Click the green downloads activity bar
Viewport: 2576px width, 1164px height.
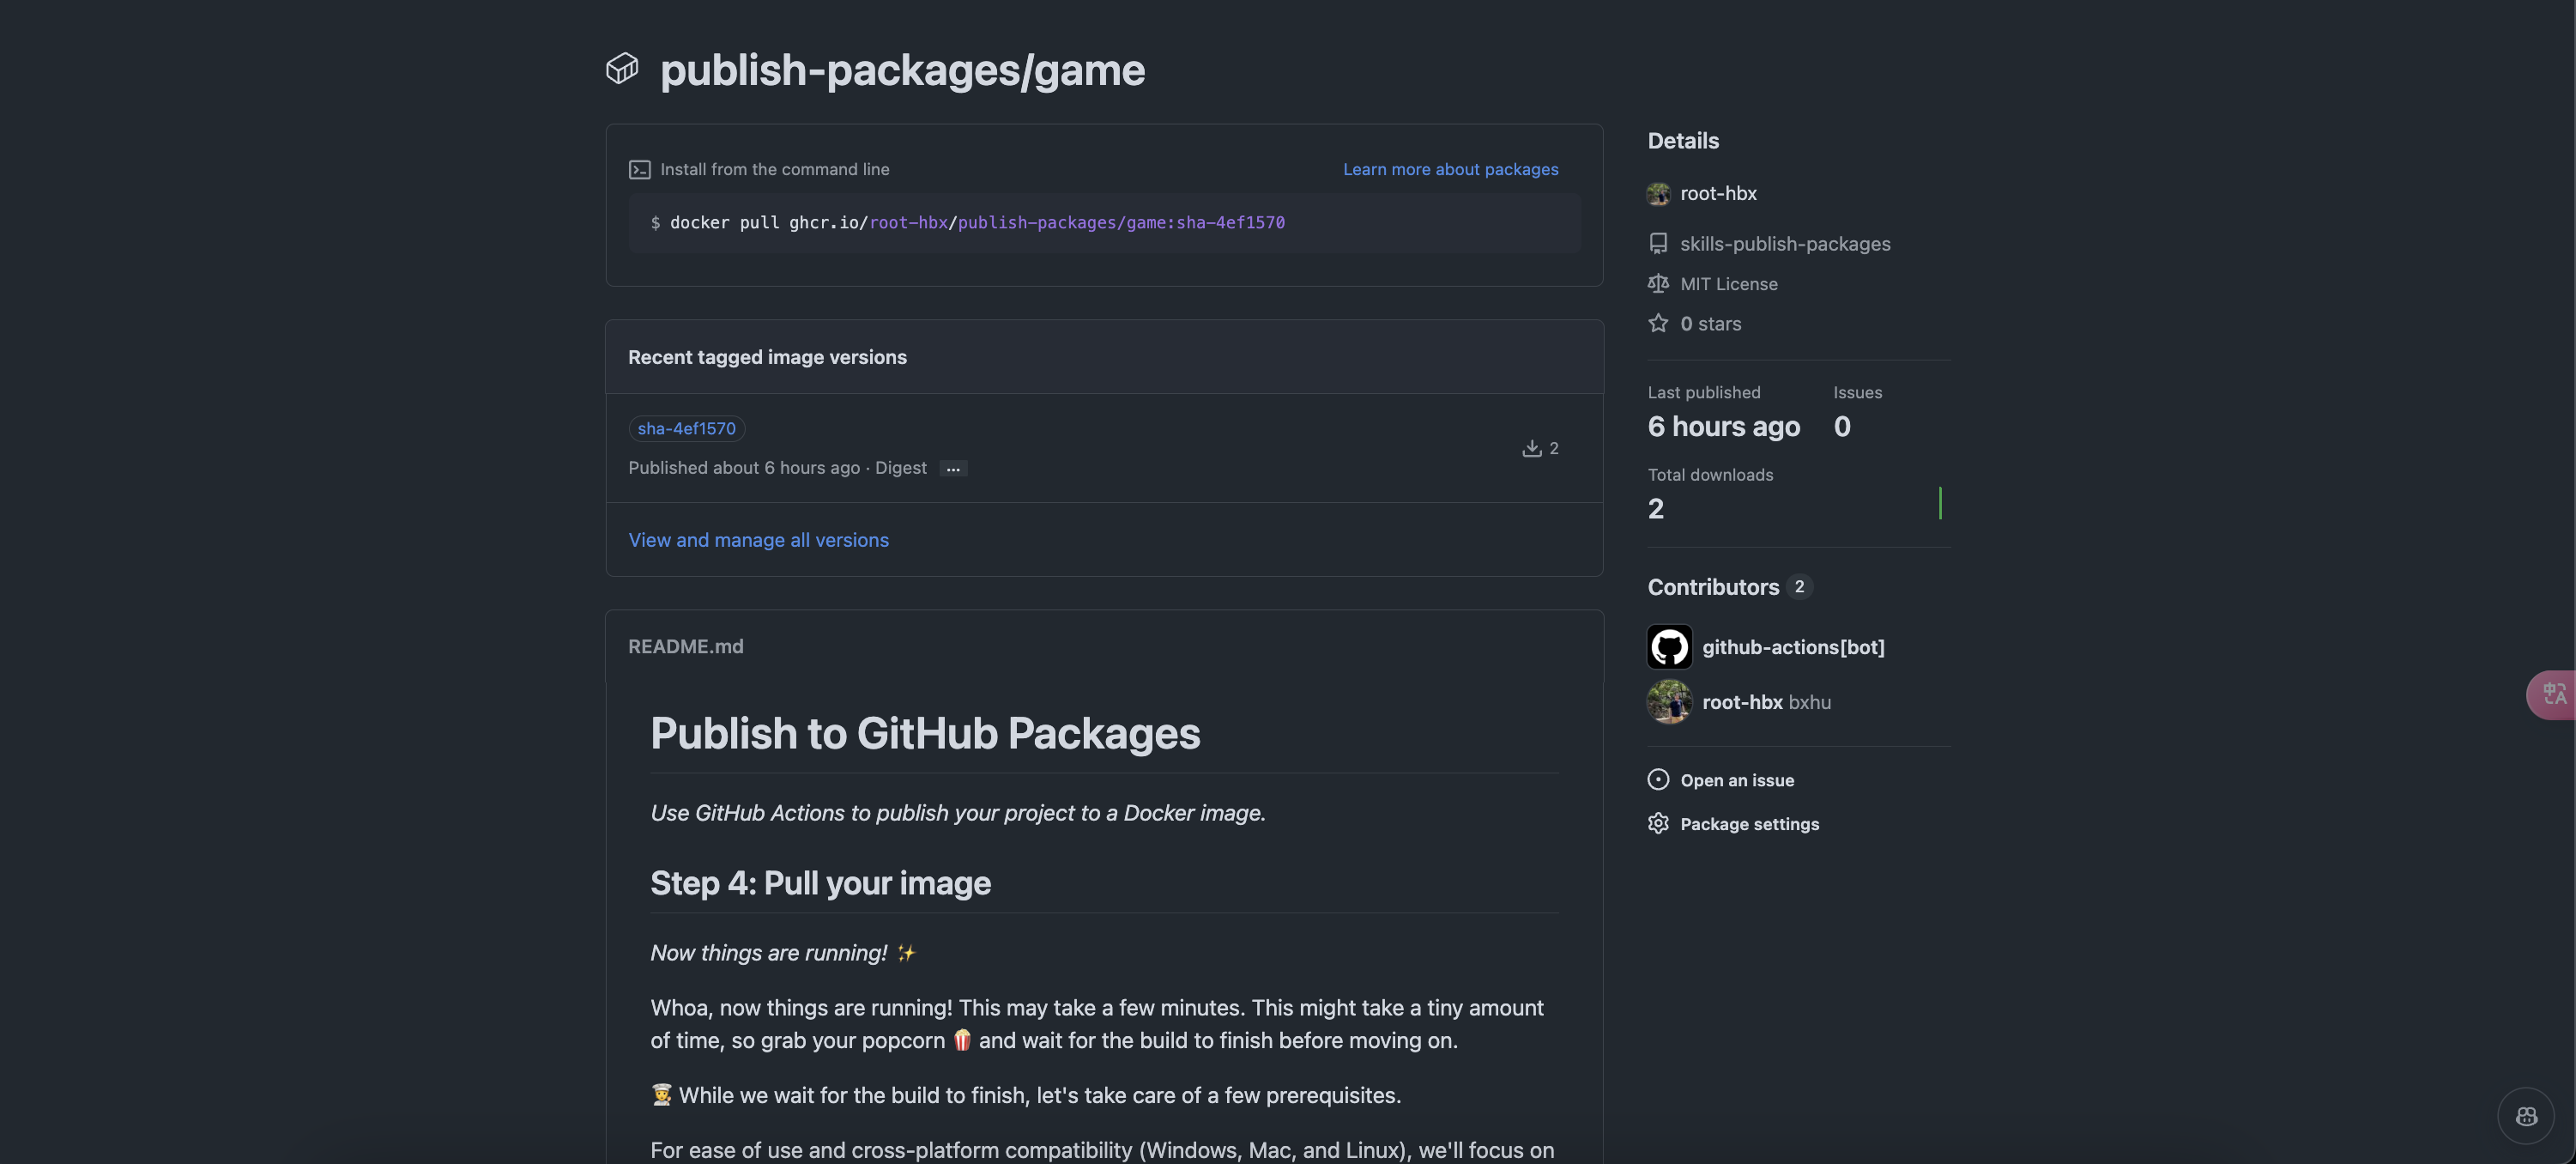point(1939,503)
